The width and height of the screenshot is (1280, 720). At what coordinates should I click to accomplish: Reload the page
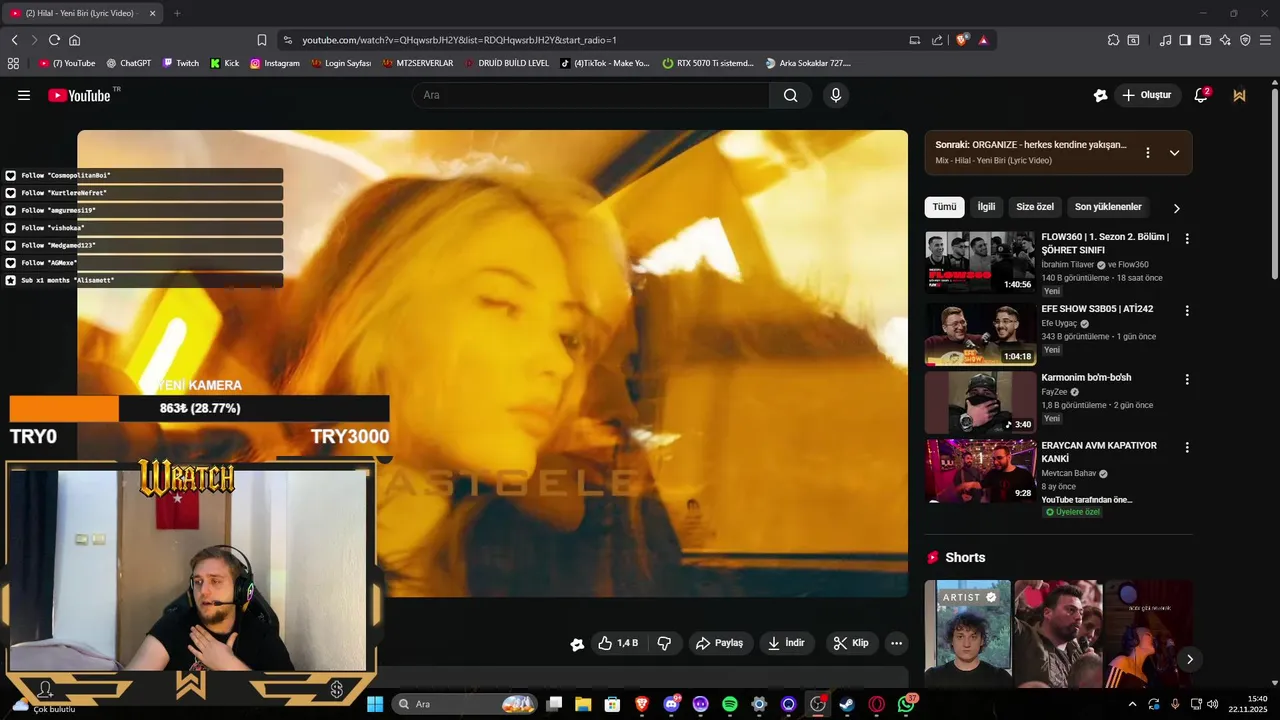click(54, 40)
